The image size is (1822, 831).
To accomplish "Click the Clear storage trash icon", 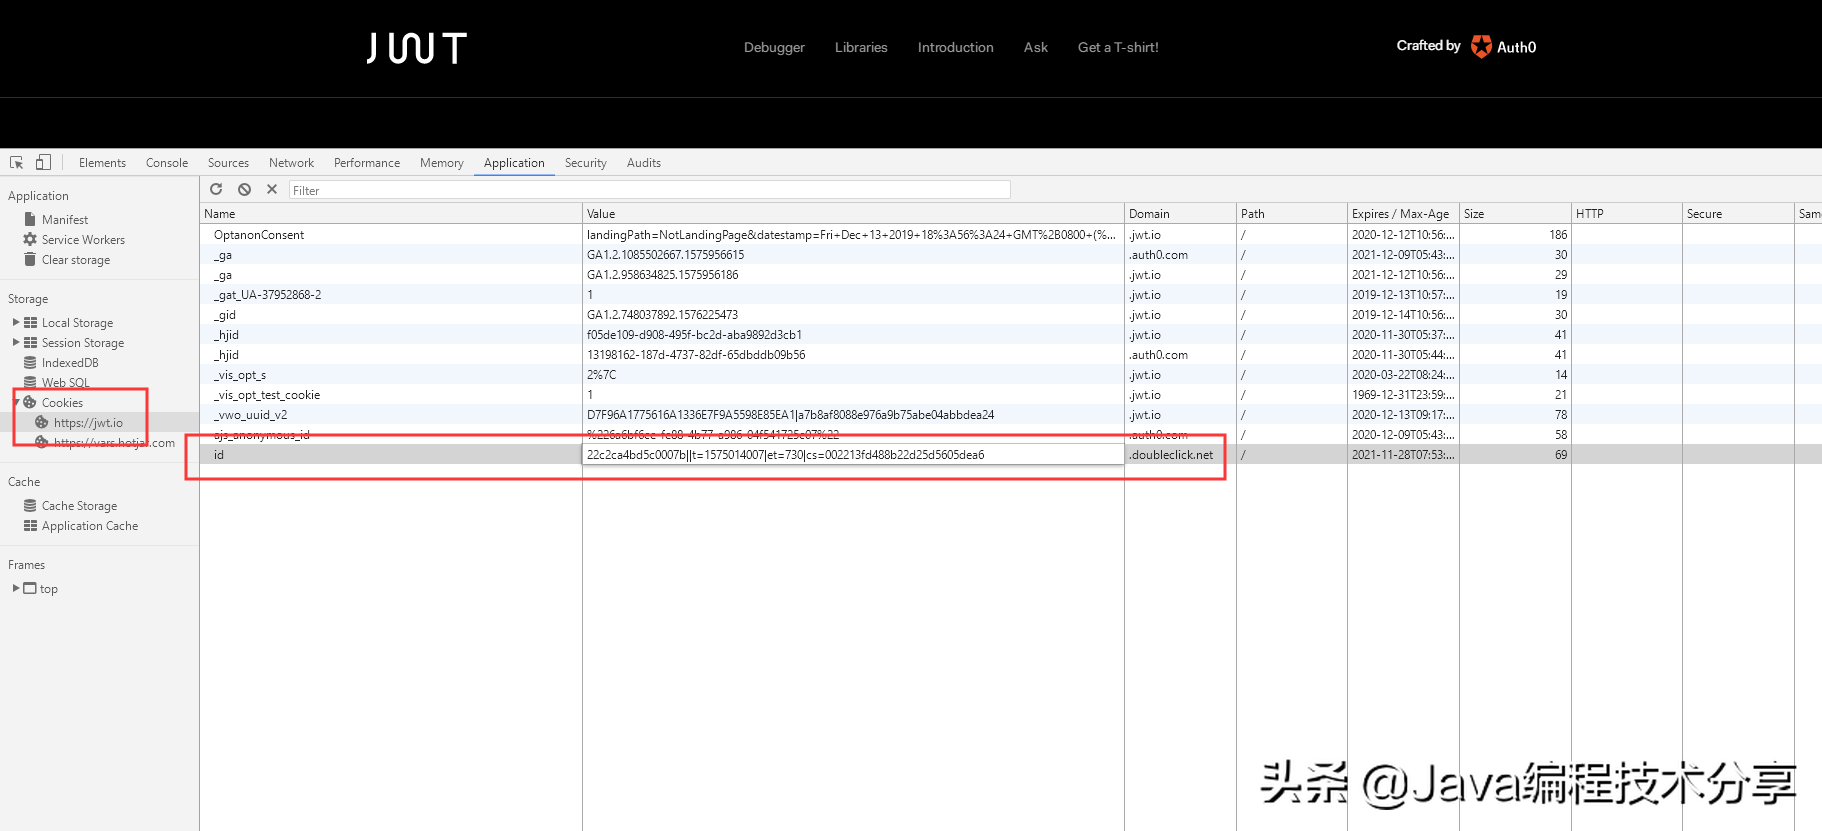I will pos(30,259).
